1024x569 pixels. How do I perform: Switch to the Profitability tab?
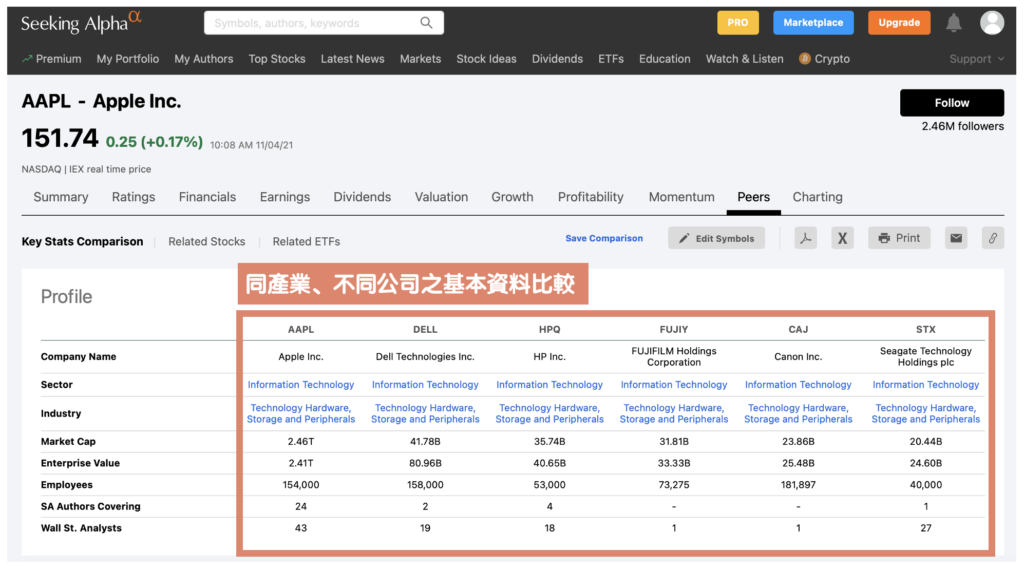pos(590,197)
